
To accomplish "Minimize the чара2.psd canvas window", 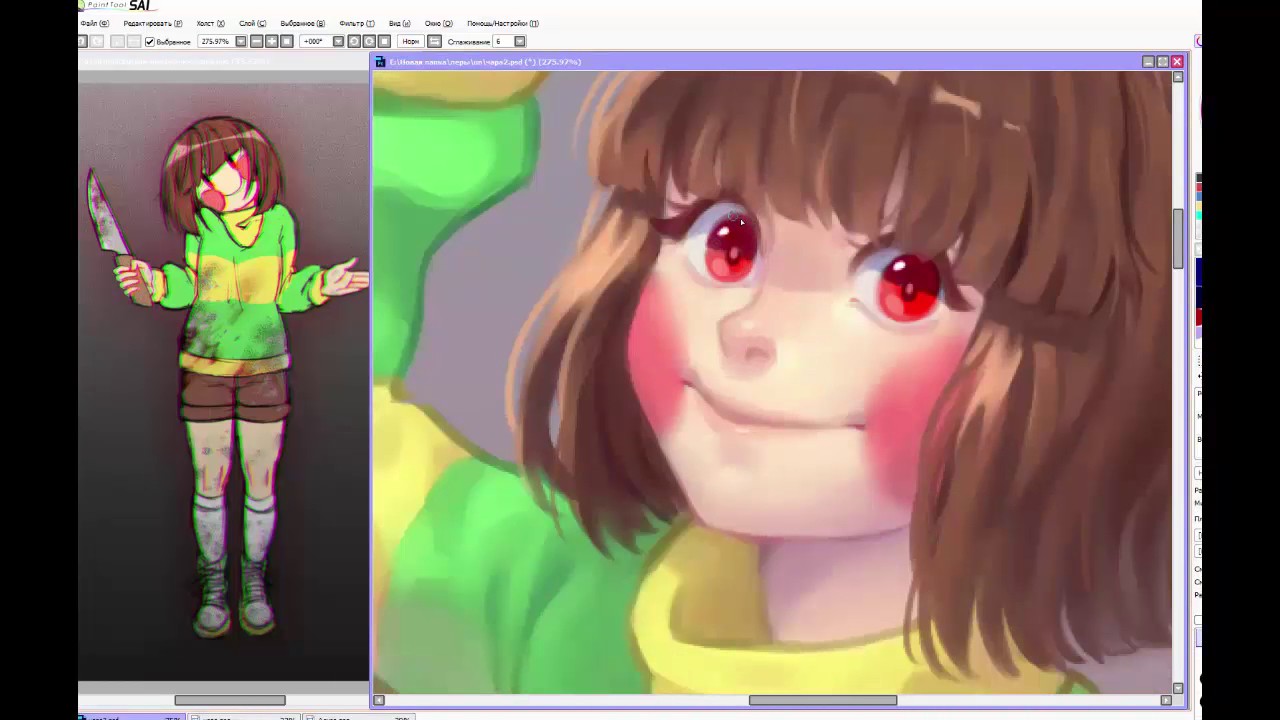I will pos(1148,62).
